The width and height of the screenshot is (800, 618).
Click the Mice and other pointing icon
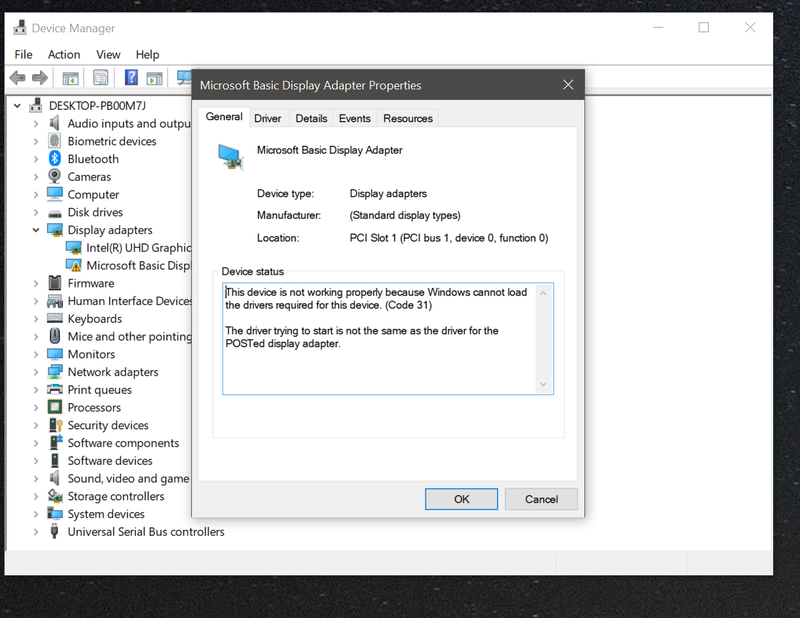coord(55,336)
